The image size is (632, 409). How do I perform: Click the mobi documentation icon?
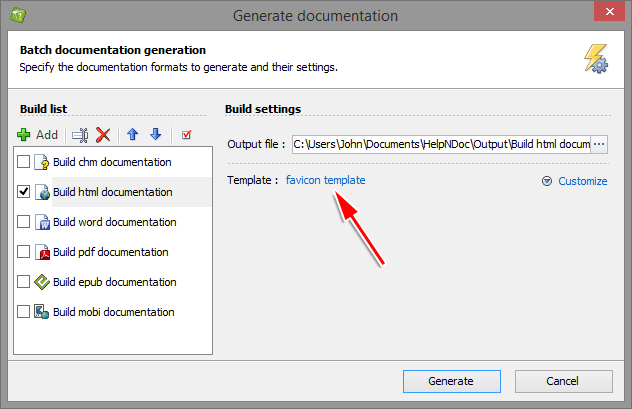click(x=42, y=312)
